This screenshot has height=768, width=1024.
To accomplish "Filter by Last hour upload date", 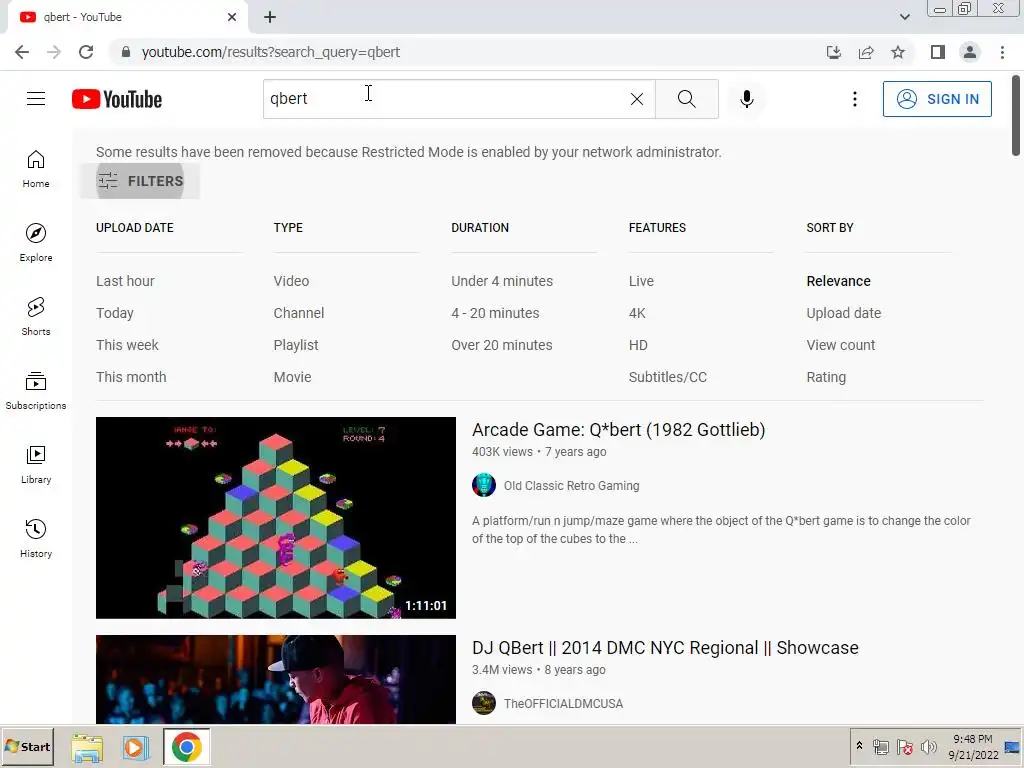I will (x=125, y=281).
